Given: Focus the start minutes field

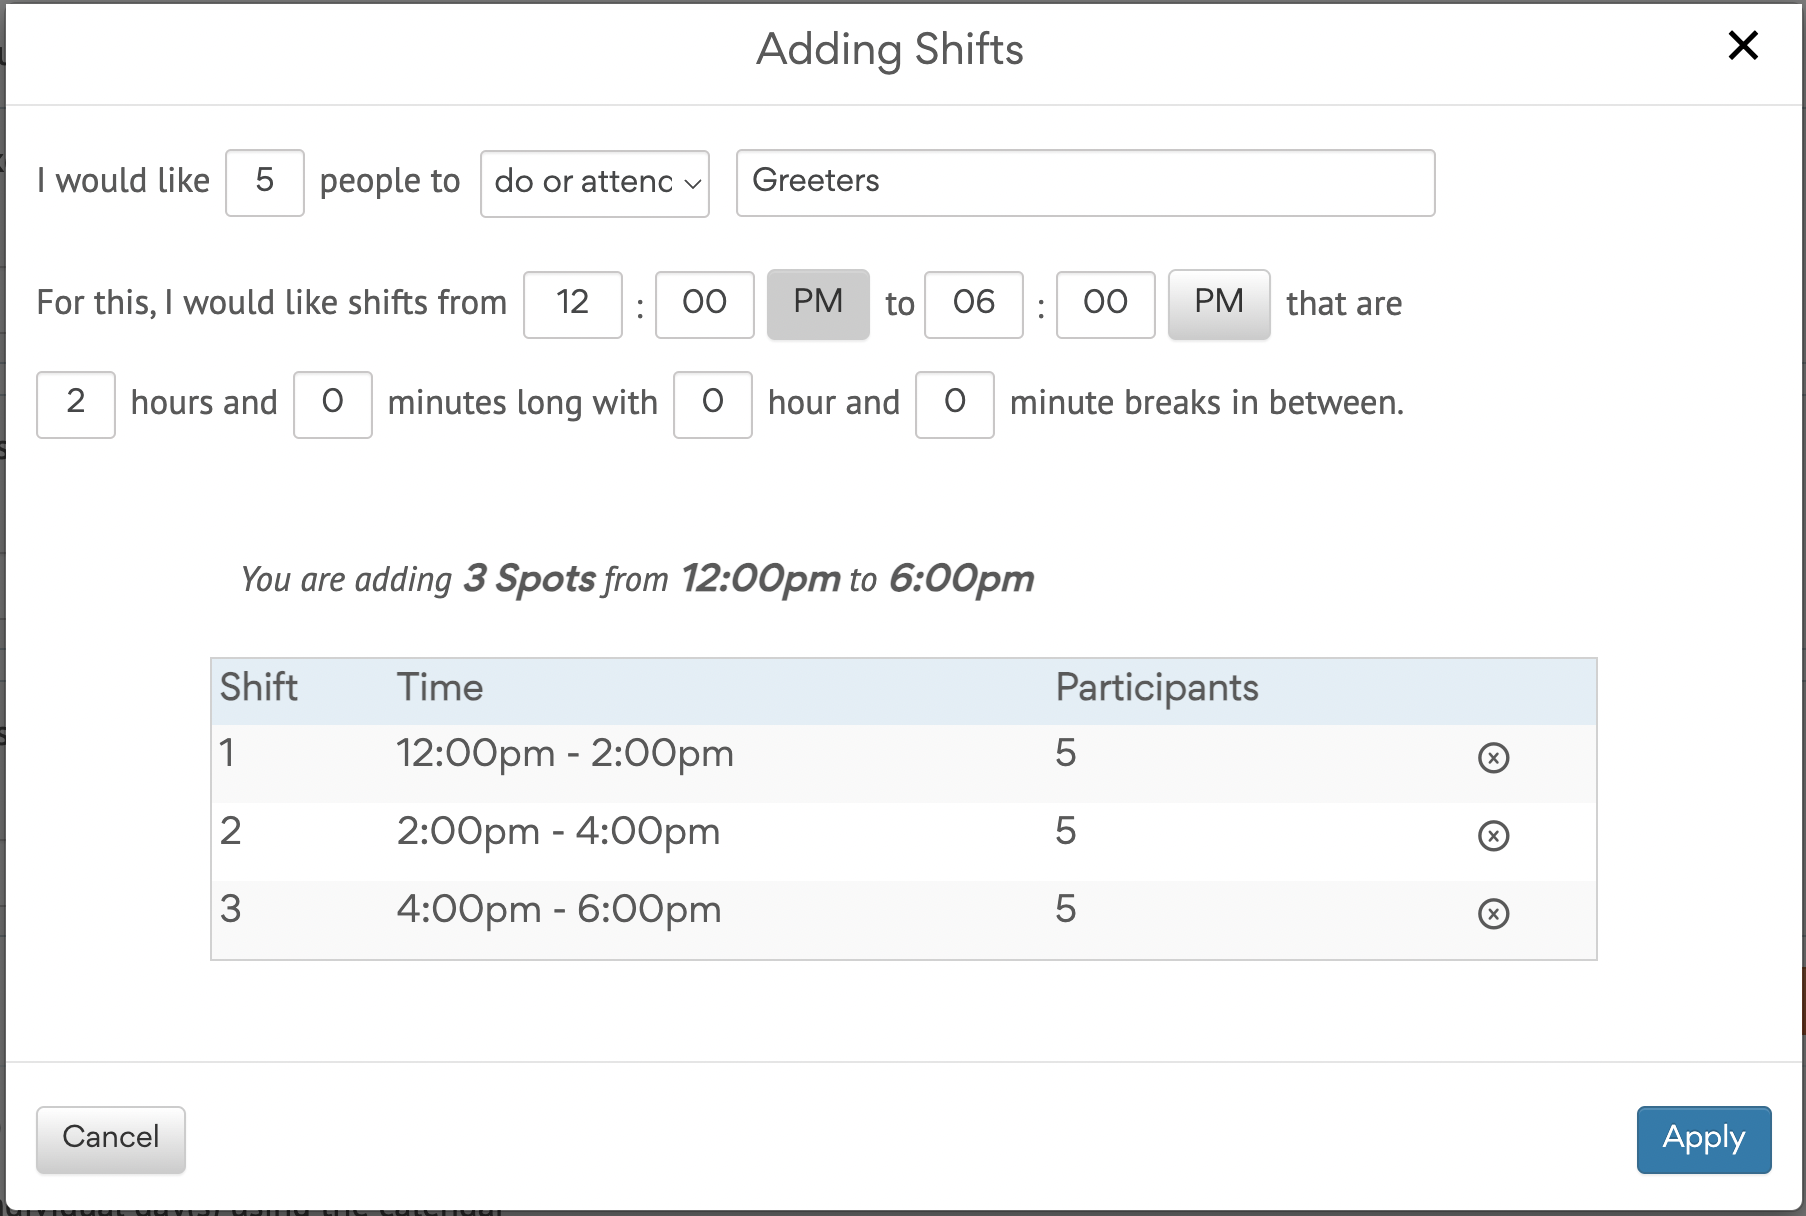Looking at the screenshot, I should [705, 304].
